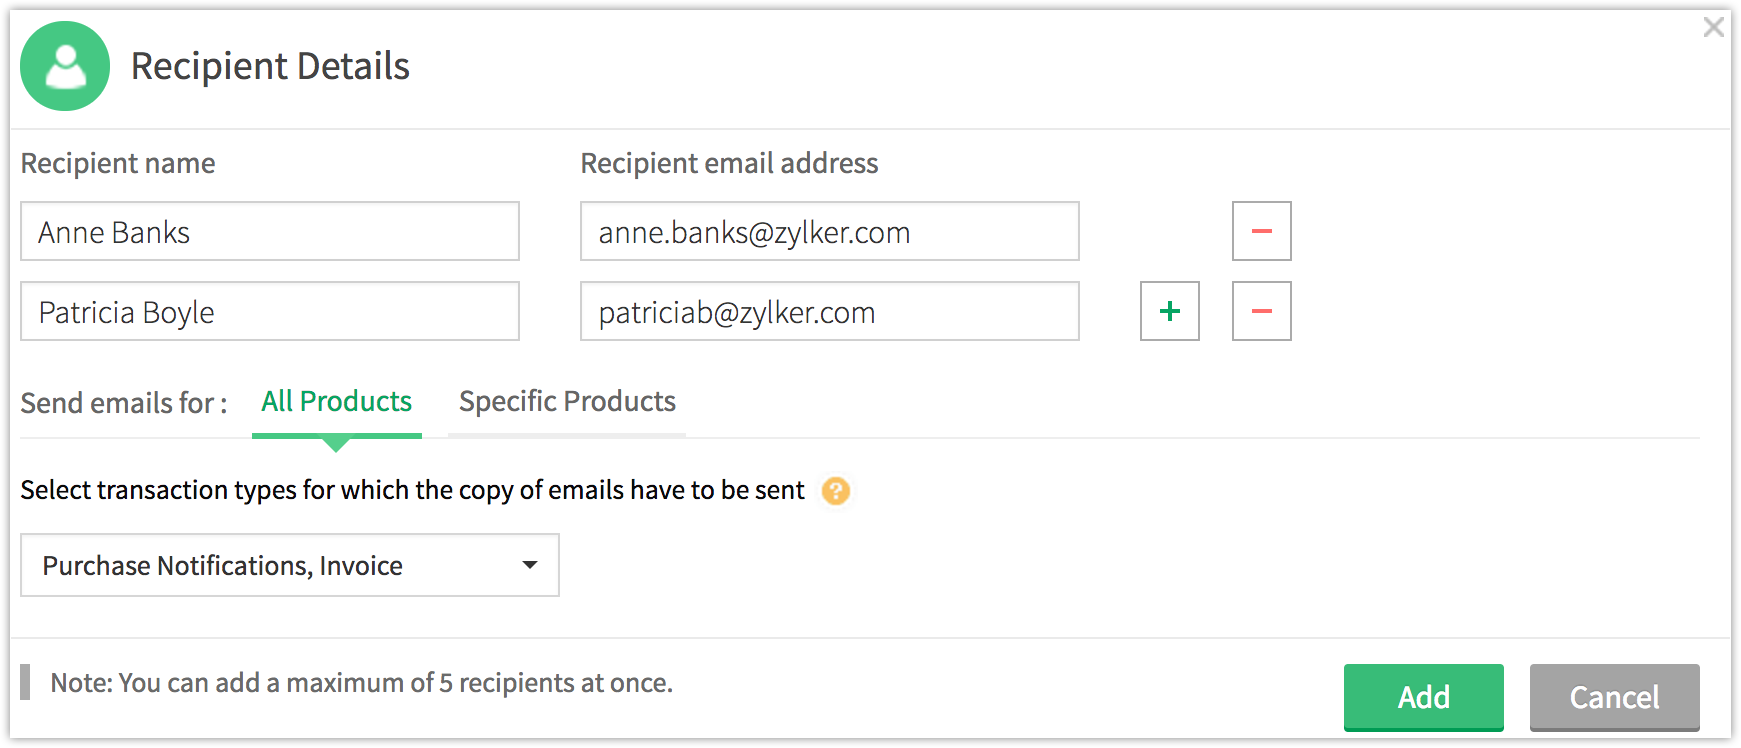The image size is (1741, 748).
Task: Select the patriciab@zylker.com email input
Action: 829,311
